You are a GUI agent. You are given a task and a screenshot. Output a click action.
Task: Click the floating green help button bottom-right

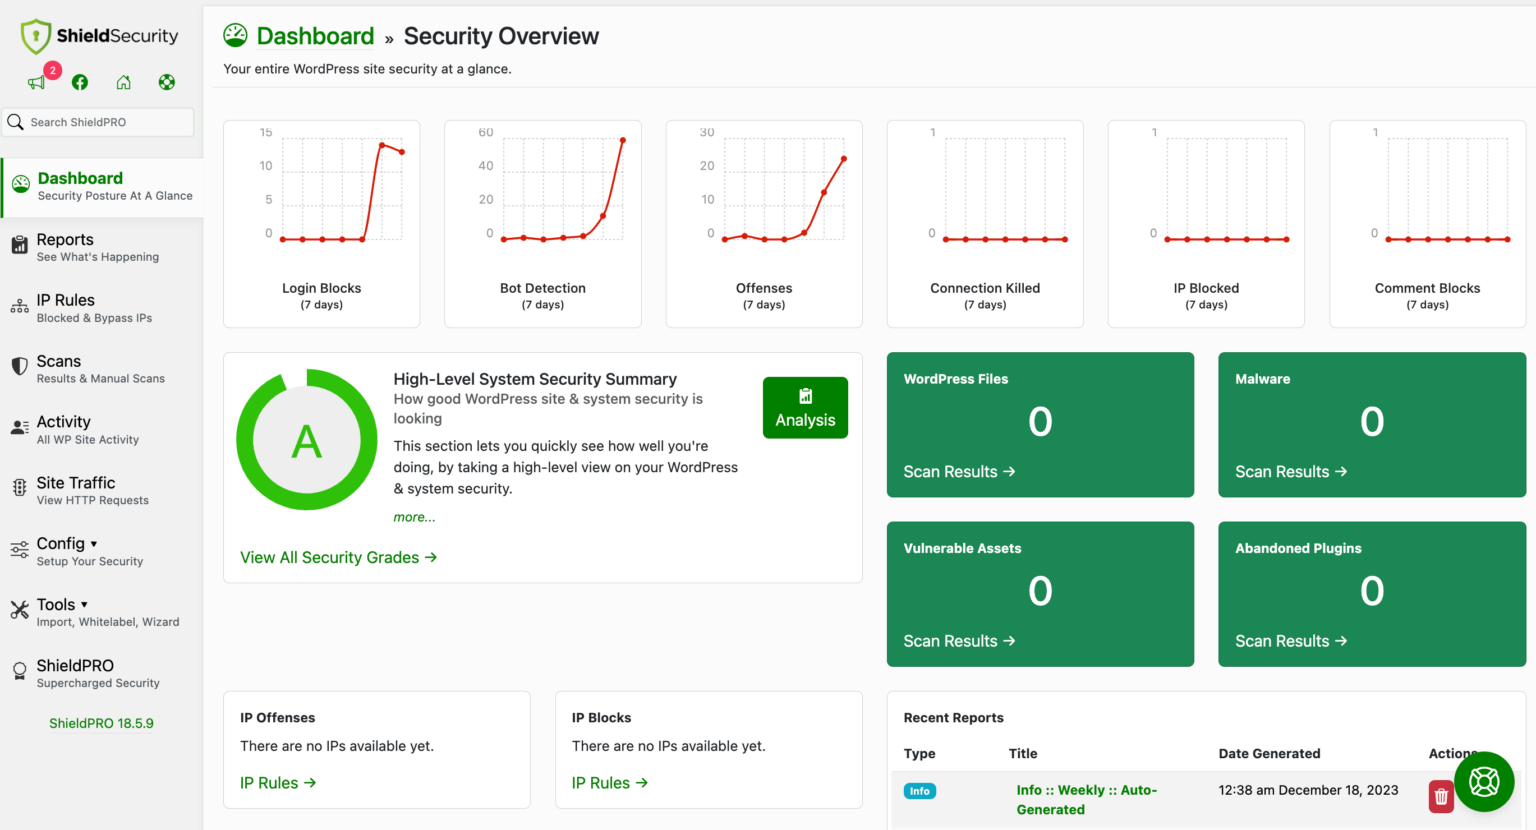1484,781
